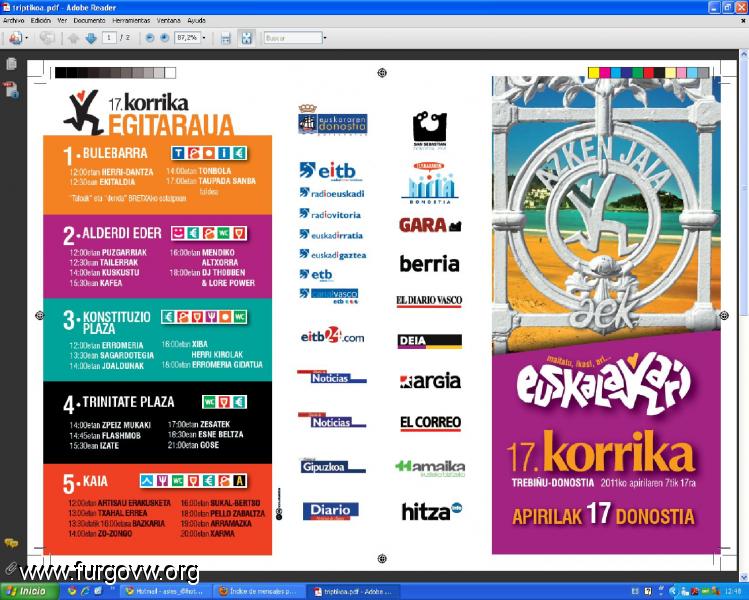Click the blue Diario logo
The height and width of the screenshot is (600, 749).
(x=331, y=511)
